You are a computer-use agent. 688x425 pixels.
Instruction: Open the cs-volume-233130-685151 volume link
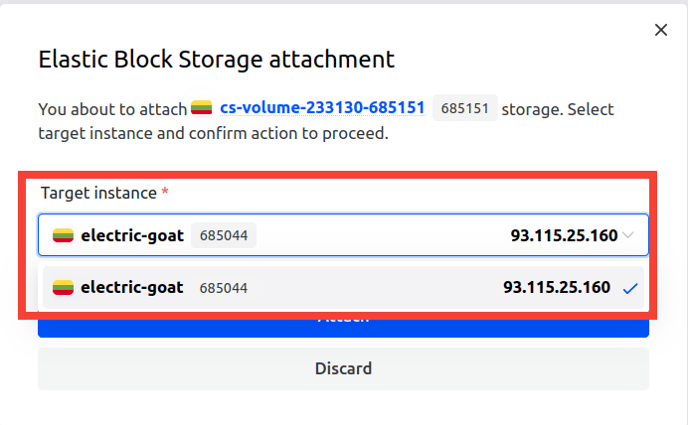coord(322,108)
